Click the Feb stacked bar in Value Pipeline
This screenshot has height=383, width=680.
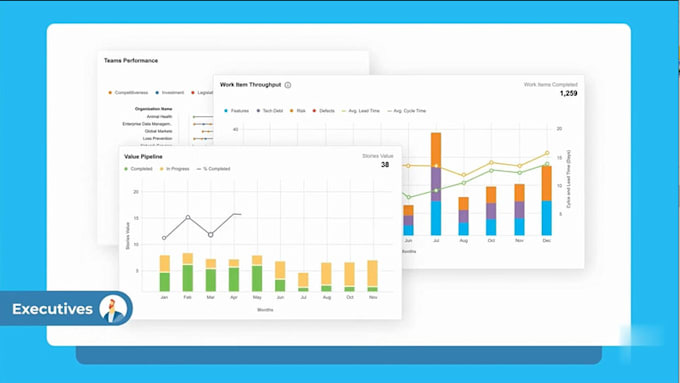click(187, 272)
